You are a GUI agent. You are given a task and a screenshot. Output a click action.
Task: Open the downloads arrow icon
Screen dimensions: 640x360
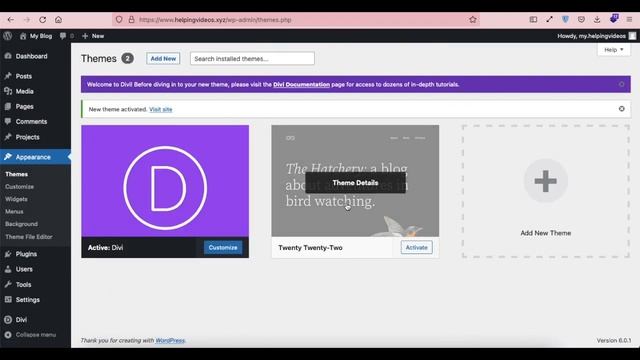coord(597,19)
